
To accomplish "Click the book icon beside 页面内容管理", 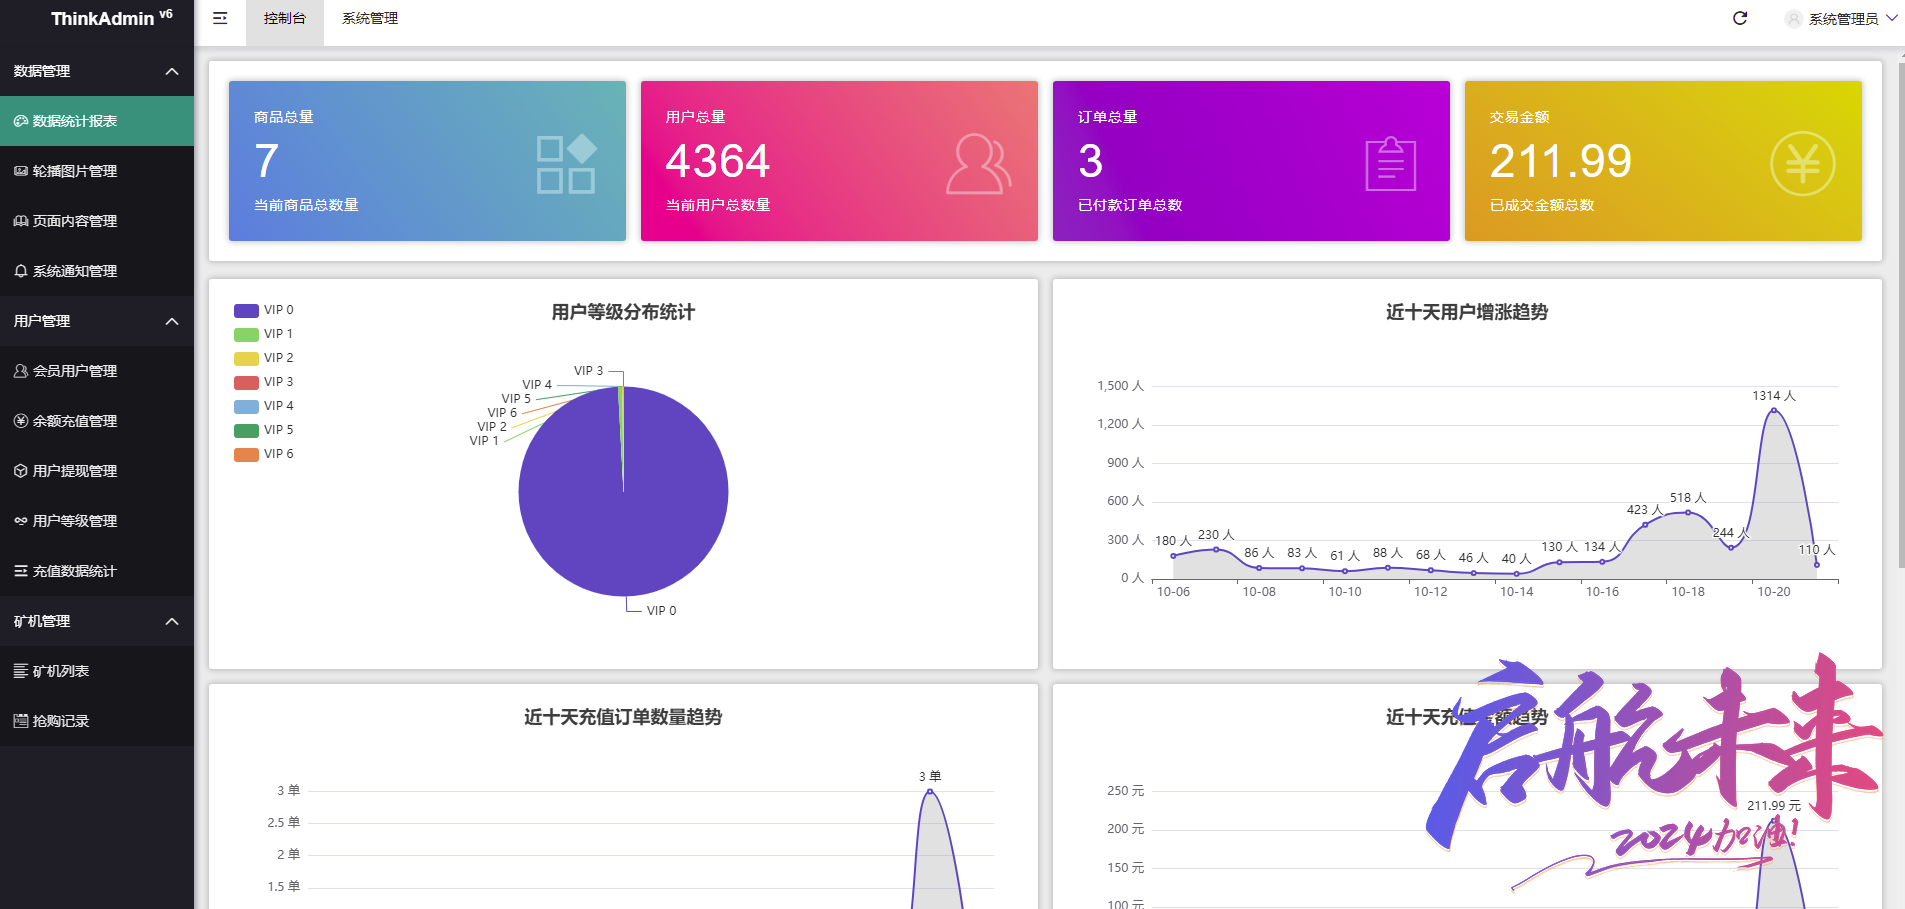I will (x=21, y=221).
